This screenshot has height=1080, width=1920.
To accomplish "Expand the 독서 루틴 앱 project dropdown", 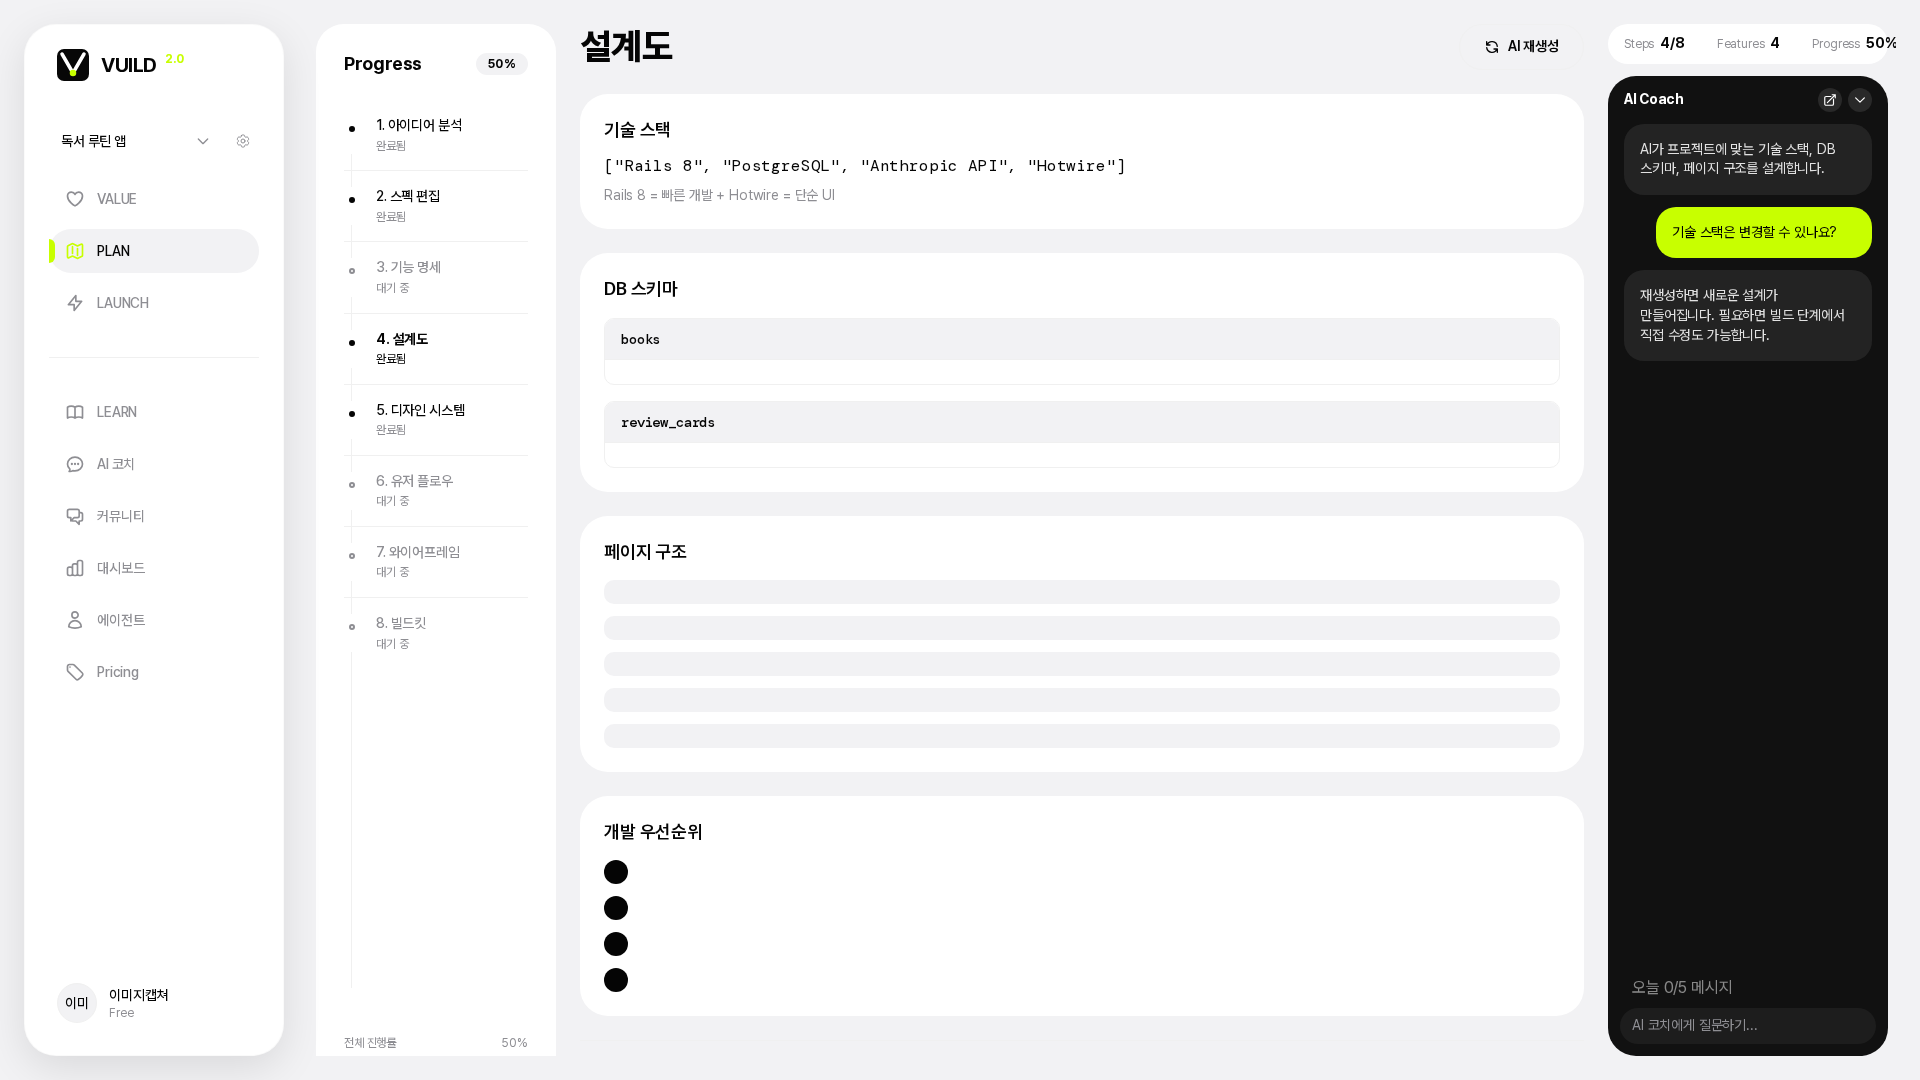I will pos(135,141).
